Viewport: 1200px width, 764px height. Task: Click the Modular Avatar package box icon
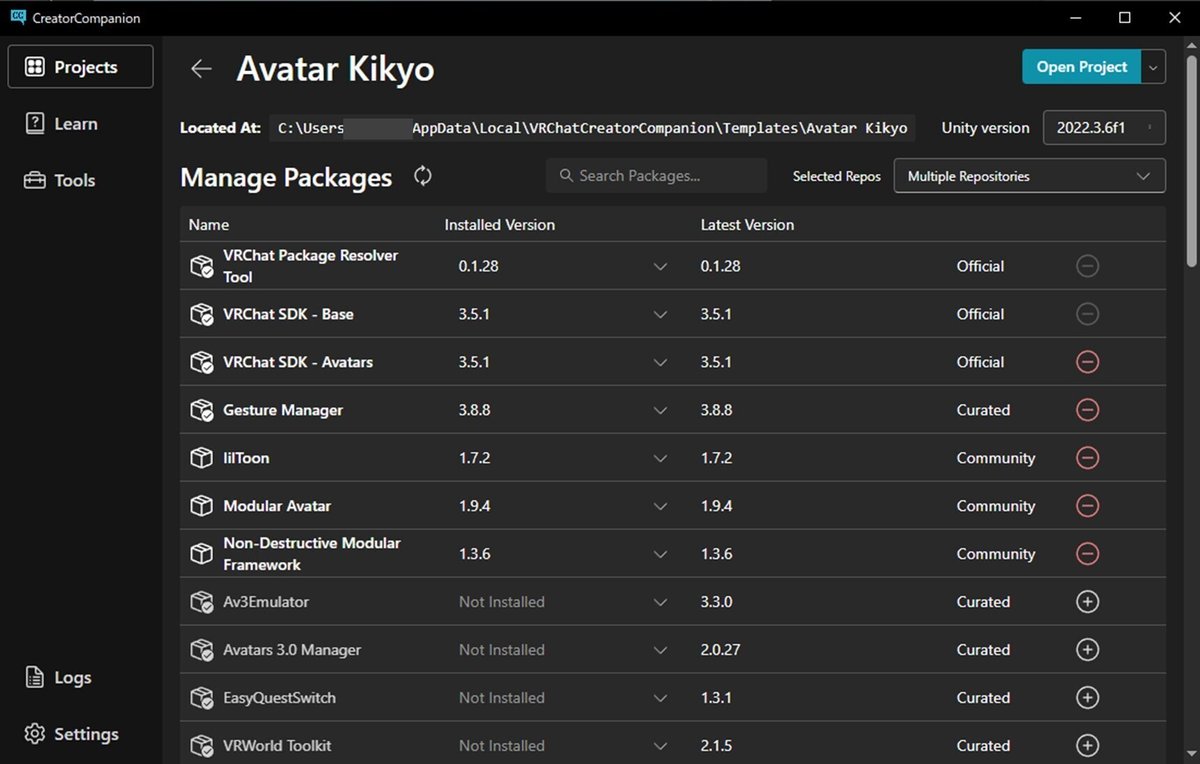[x=202, y=506]
